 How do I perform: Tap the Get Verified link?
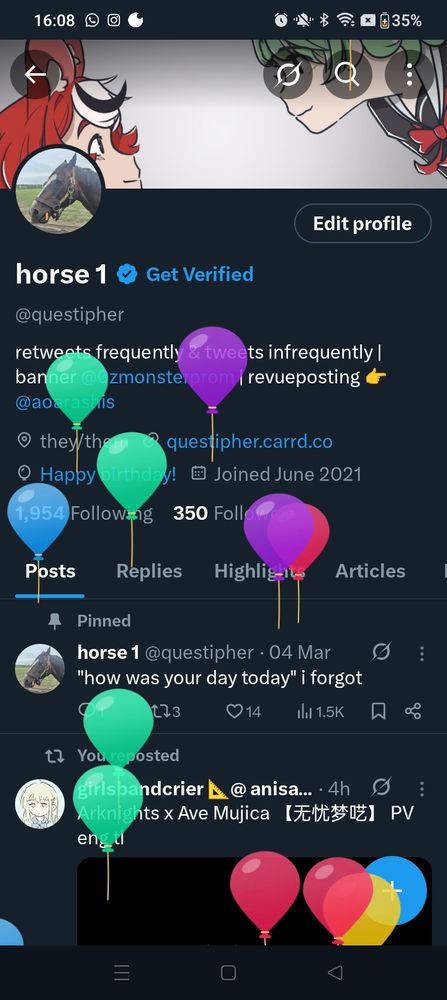tap(200, 274)
